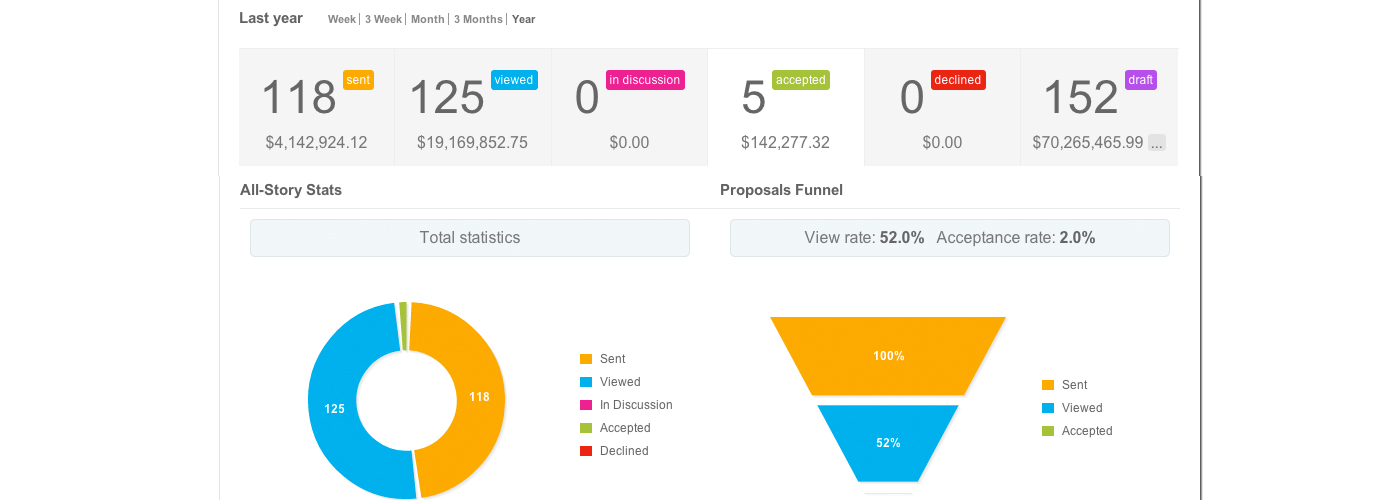Open the 118 sent proposals card
1400x500 pixels.
[317, 107]
